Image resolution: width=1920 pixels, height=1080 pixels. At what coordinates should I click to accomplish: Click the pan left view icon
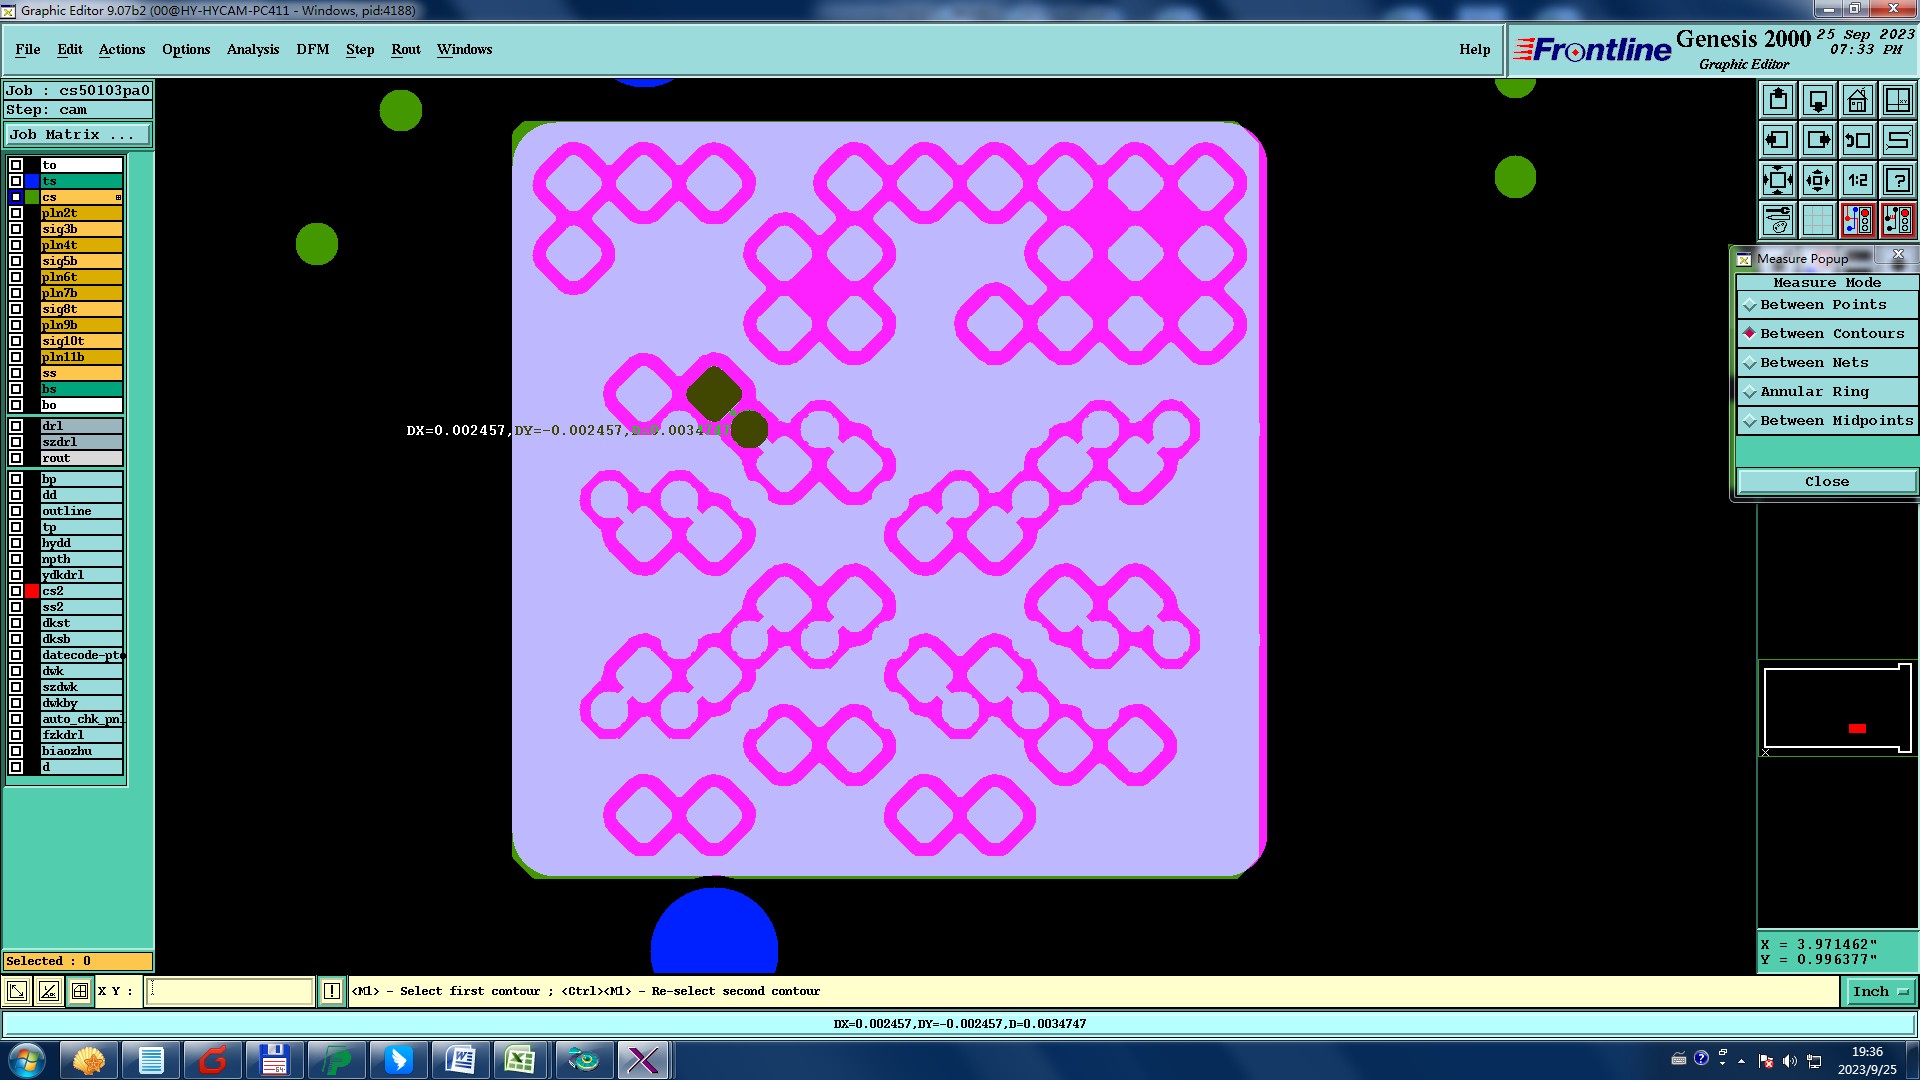[1777, 140]
